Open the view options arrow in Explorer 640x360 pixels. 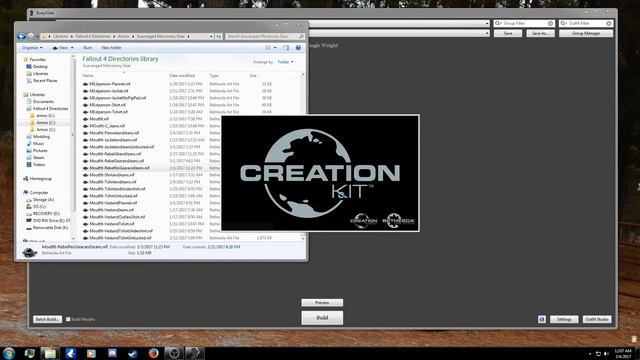pyautogui.click(x=275, y=48)
